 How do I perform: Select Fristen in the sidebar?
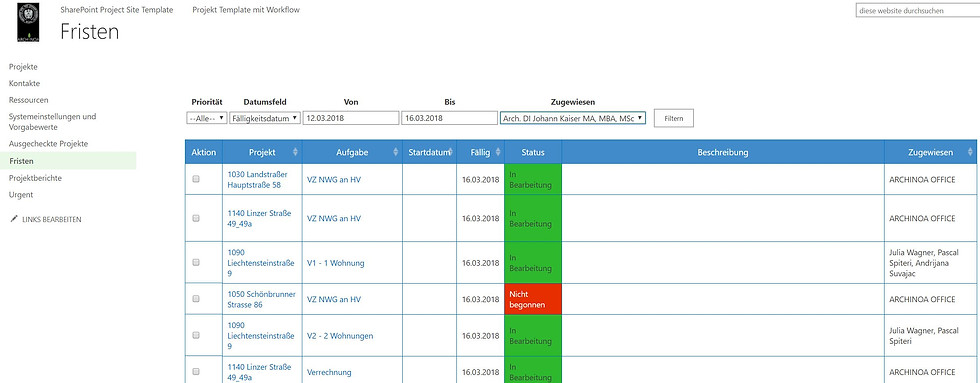[68, 161]
